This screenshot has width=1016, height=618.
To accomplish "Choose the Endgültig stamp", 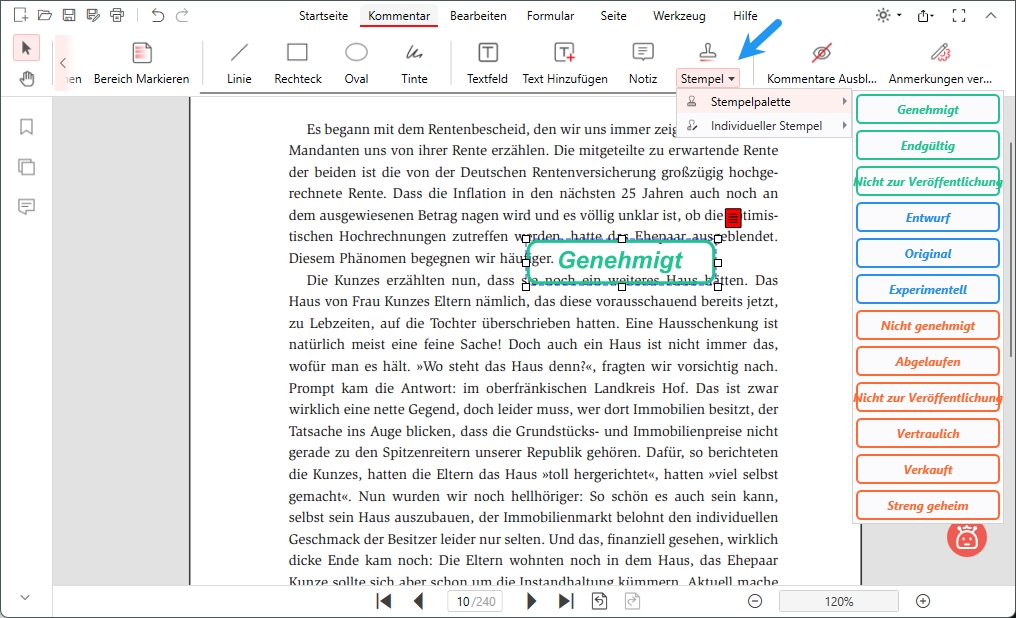I will click(x=928, y=146).
